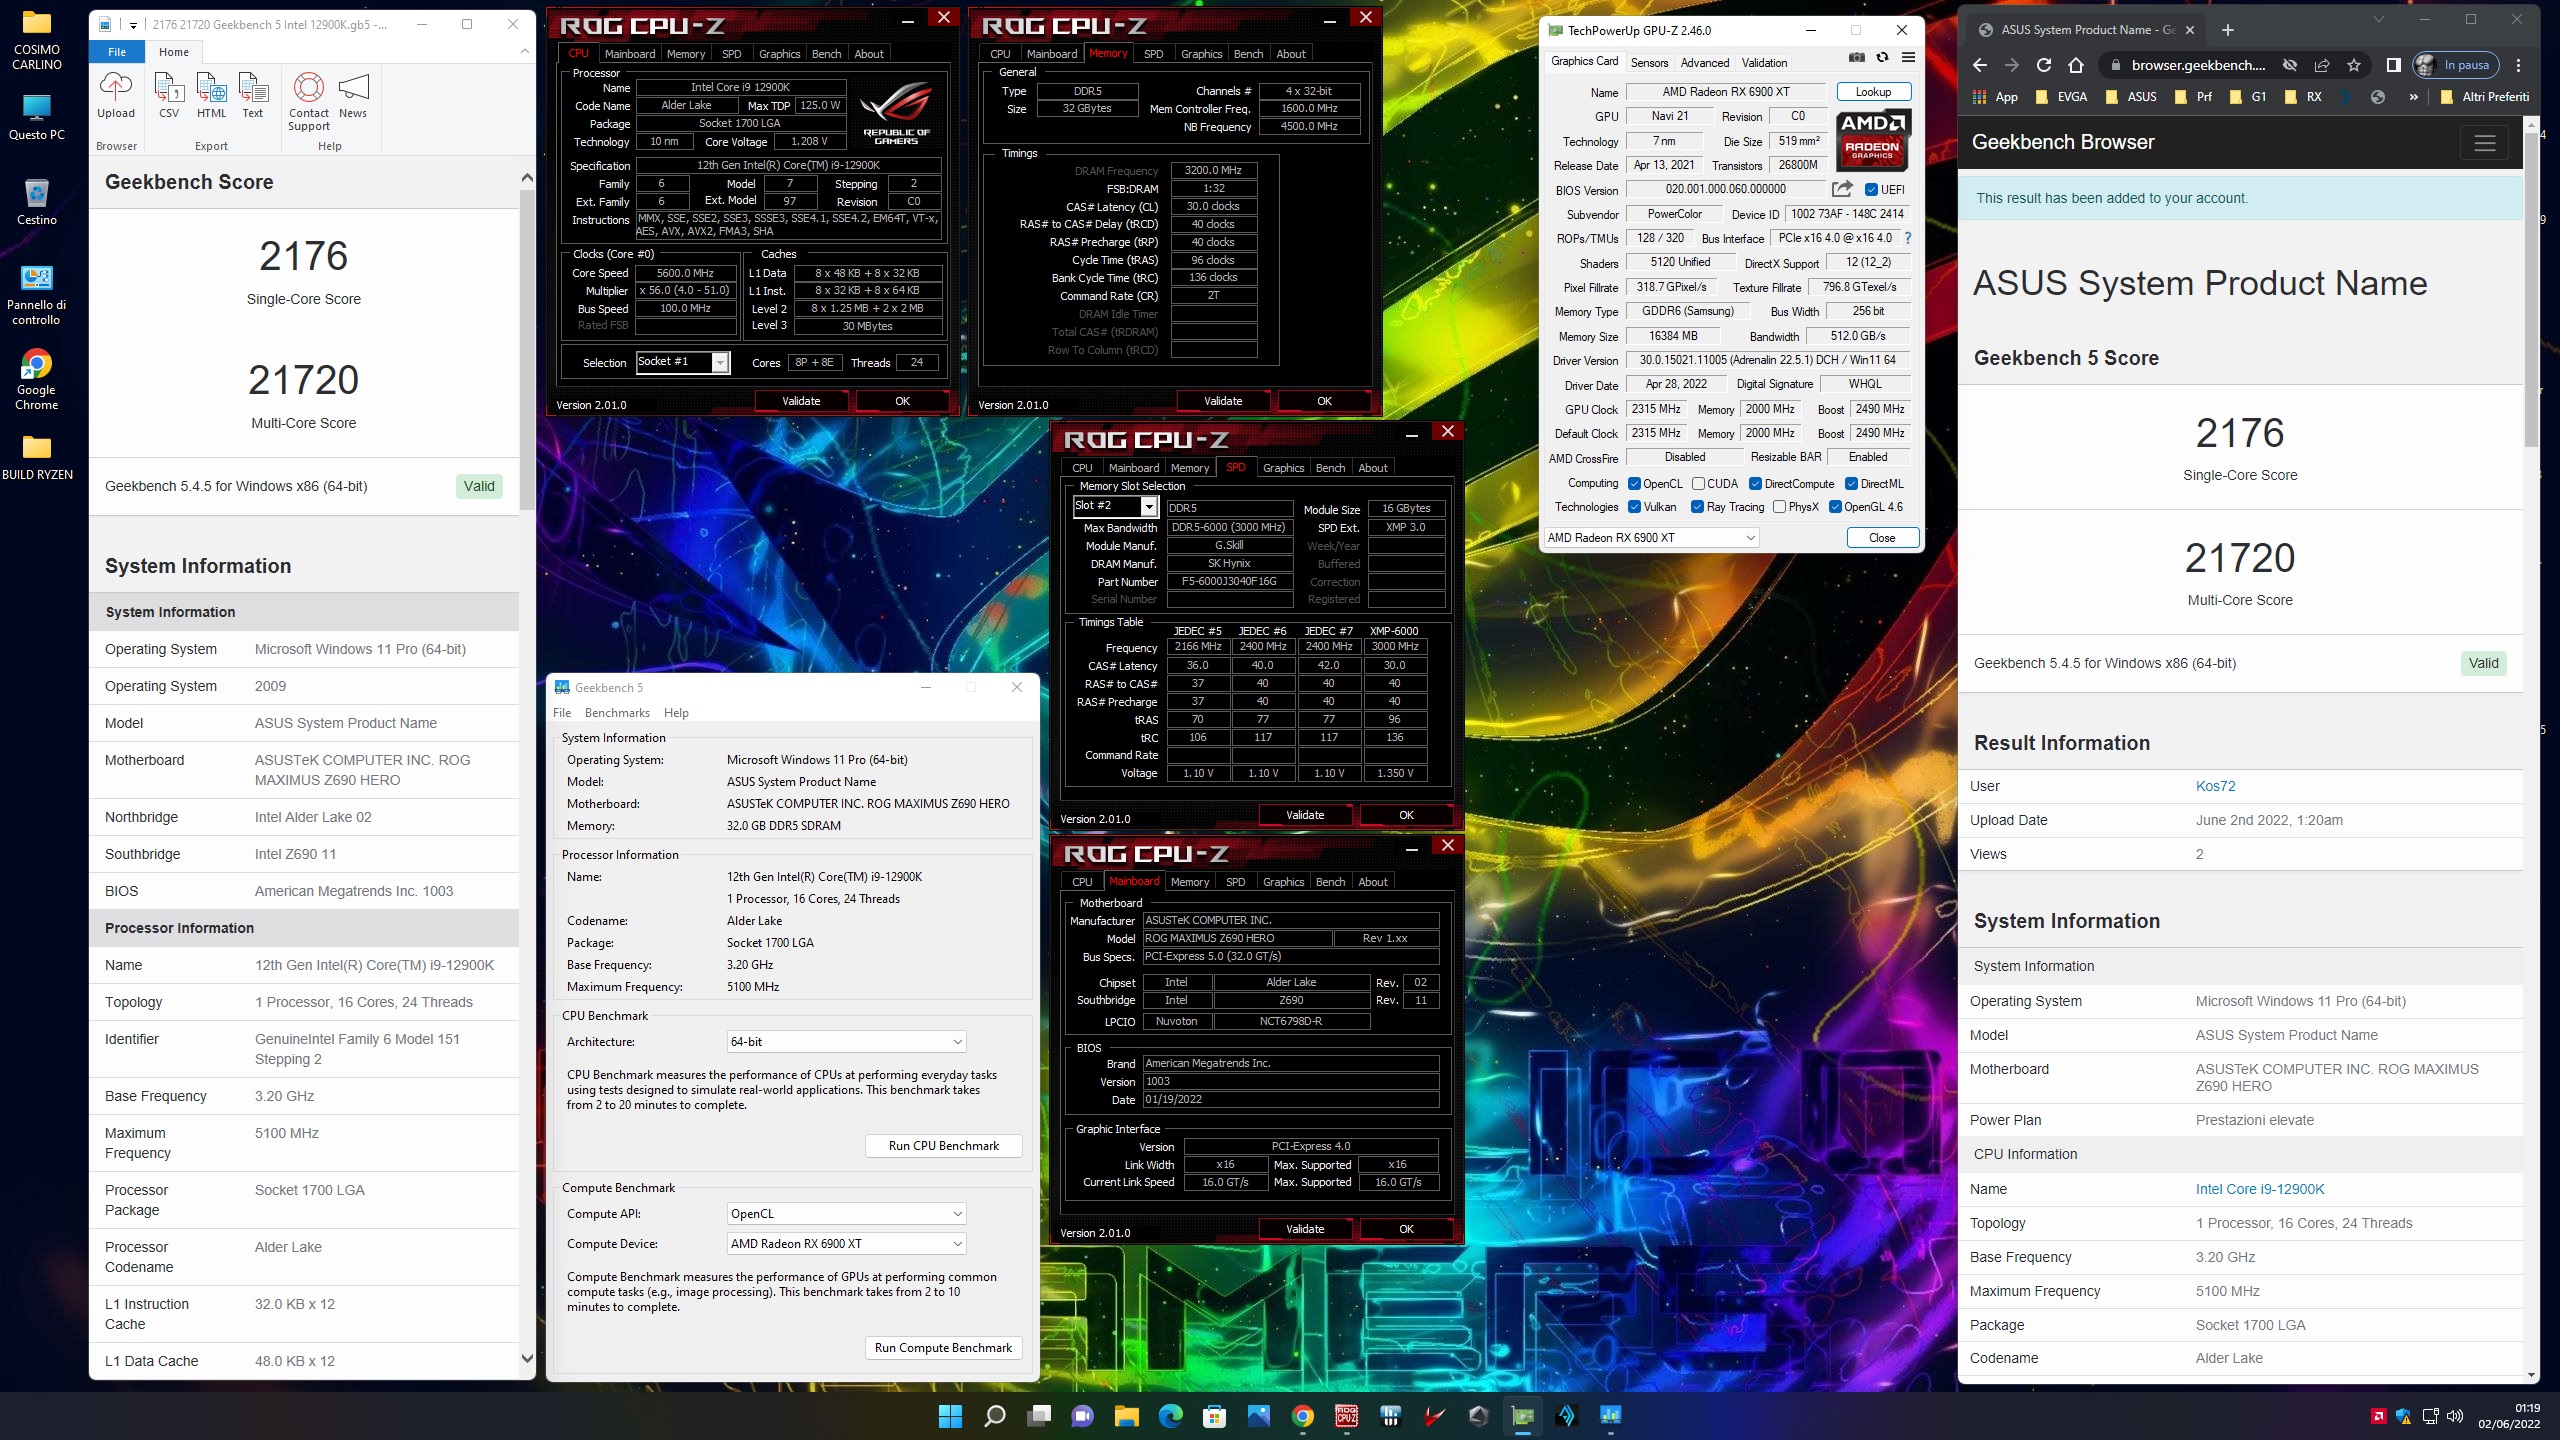The image size is (2560, 1440).
Task: Switch to the Sensors tab in GPU-Z
Action: point(1649,62)
